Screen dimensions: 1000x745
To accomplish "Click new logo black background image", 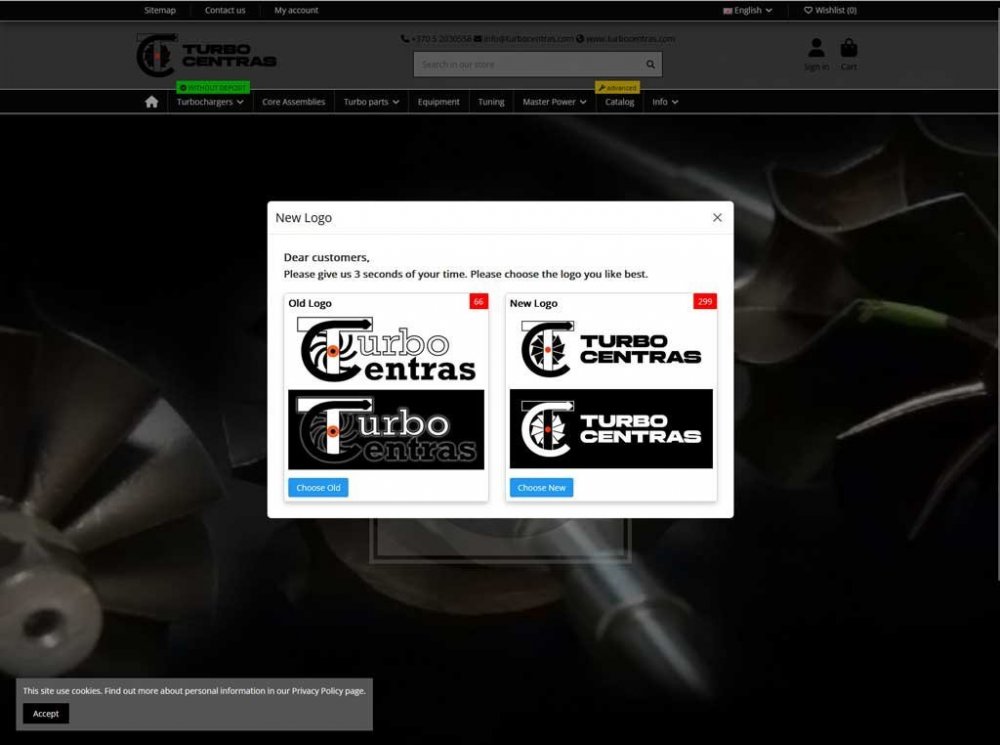I will 611,429.
